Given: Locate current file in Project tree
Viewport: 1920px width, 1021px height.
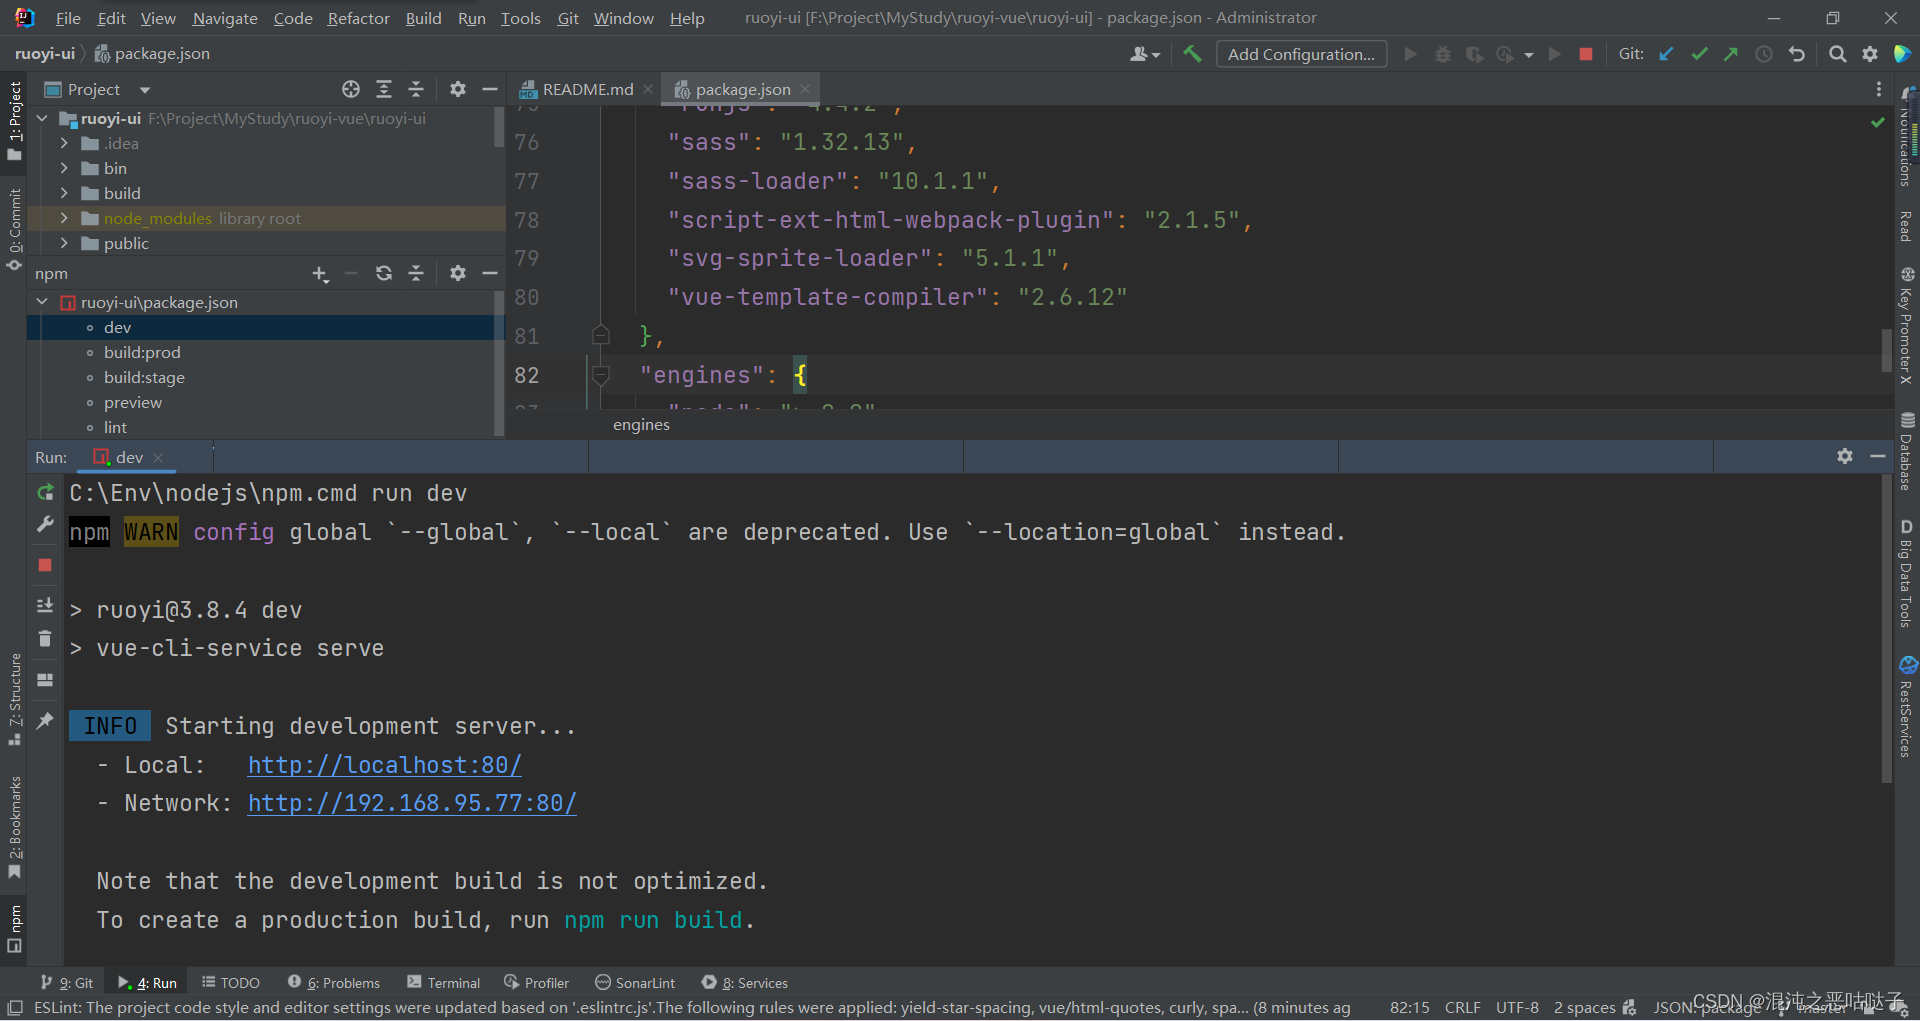Looking at the screenshot, I should pyautogui.click(x=351, y=89).
